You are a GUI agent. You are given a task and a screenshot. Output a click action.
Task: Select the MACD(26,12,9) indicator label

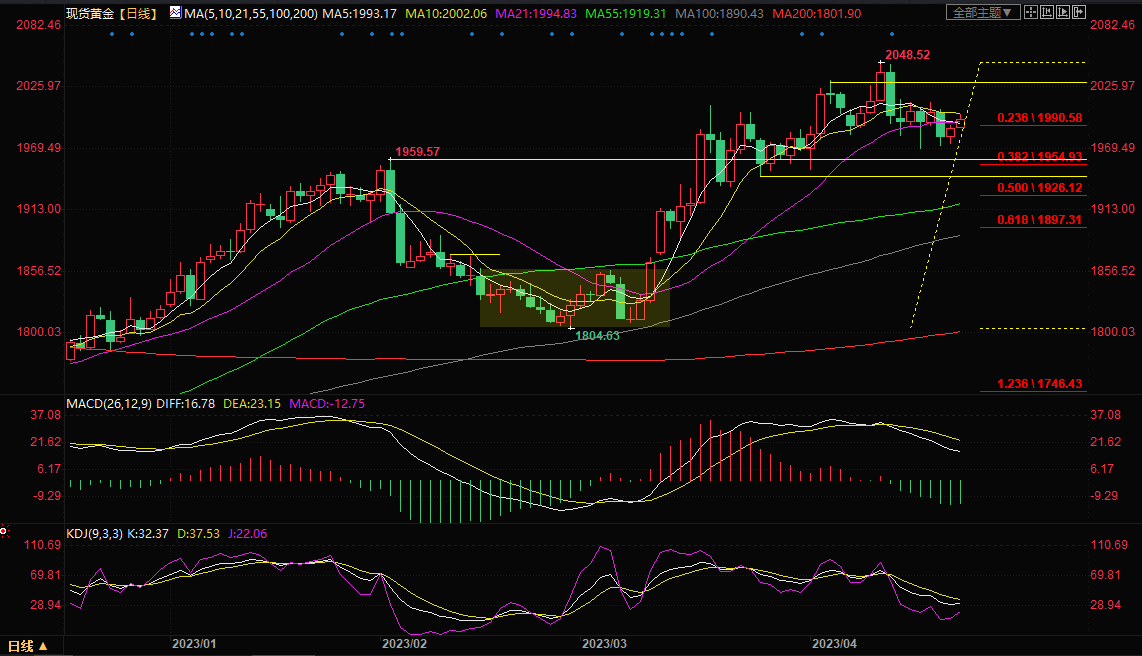pyautogui.click(x=110, y=403)
